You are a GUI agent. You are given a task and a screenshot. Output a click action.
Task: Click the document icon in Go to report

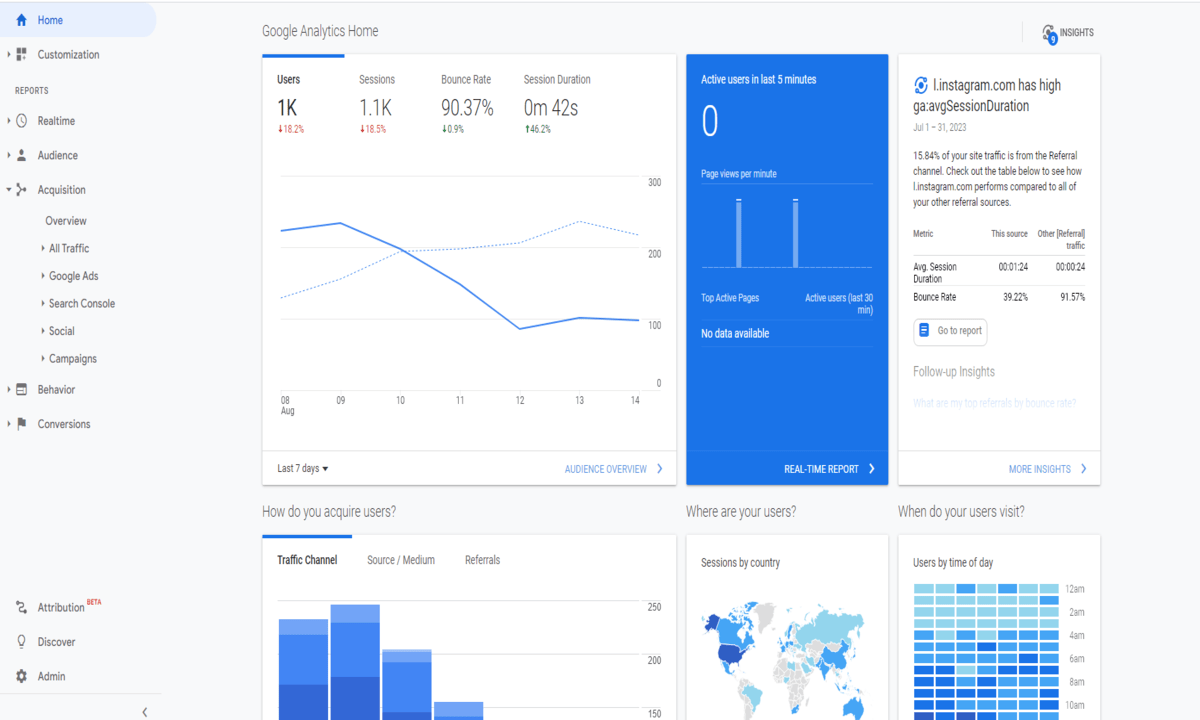[925, 331]
